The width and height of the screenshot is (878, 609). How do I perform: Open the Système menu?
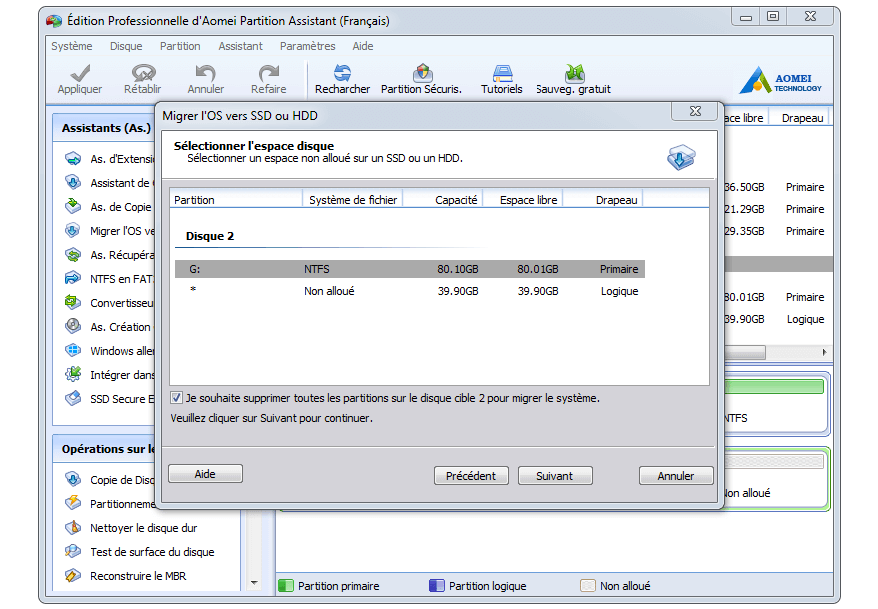pos(71,46)
